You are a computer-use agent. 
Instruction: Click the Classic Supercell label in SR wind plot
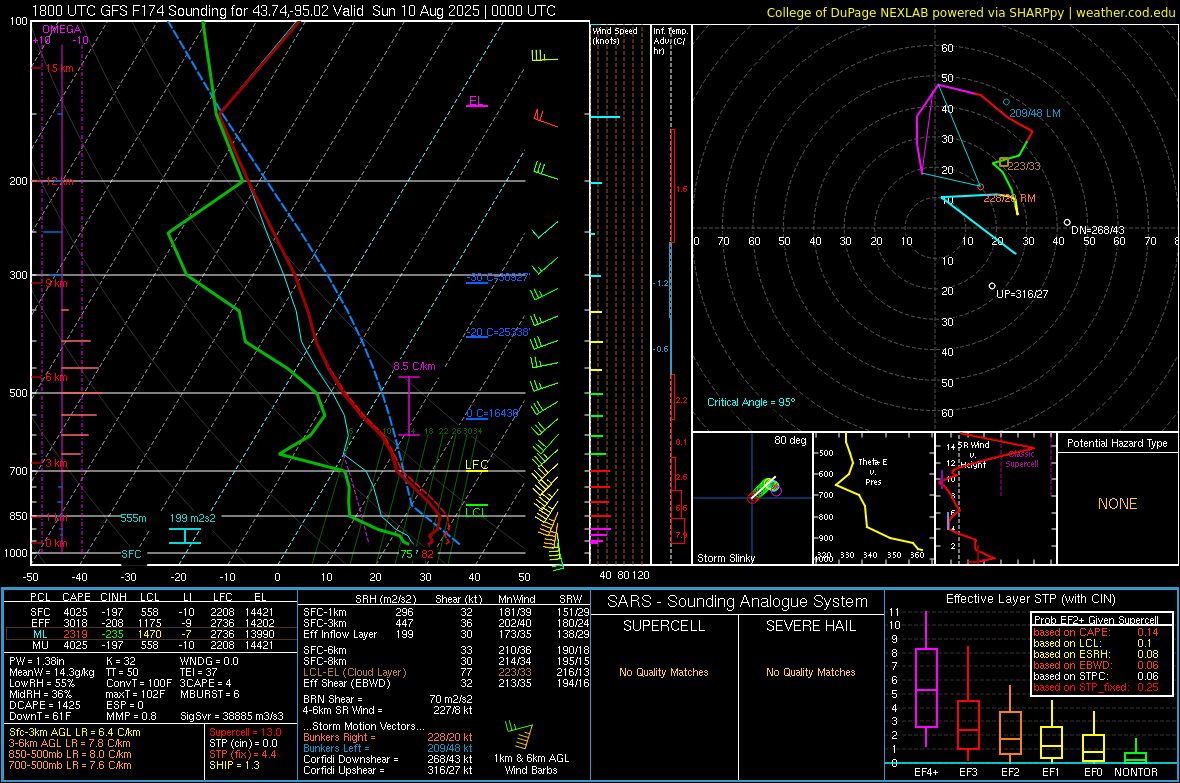click(x=1022, y=459)
